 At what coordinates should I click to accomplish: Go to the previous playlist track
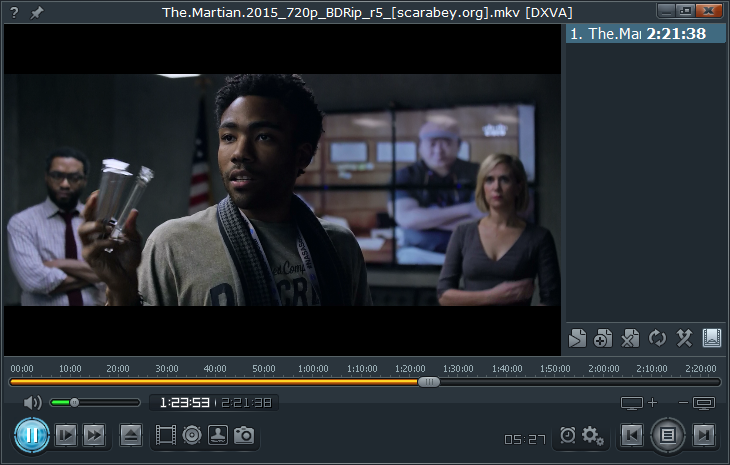(632, 435)
